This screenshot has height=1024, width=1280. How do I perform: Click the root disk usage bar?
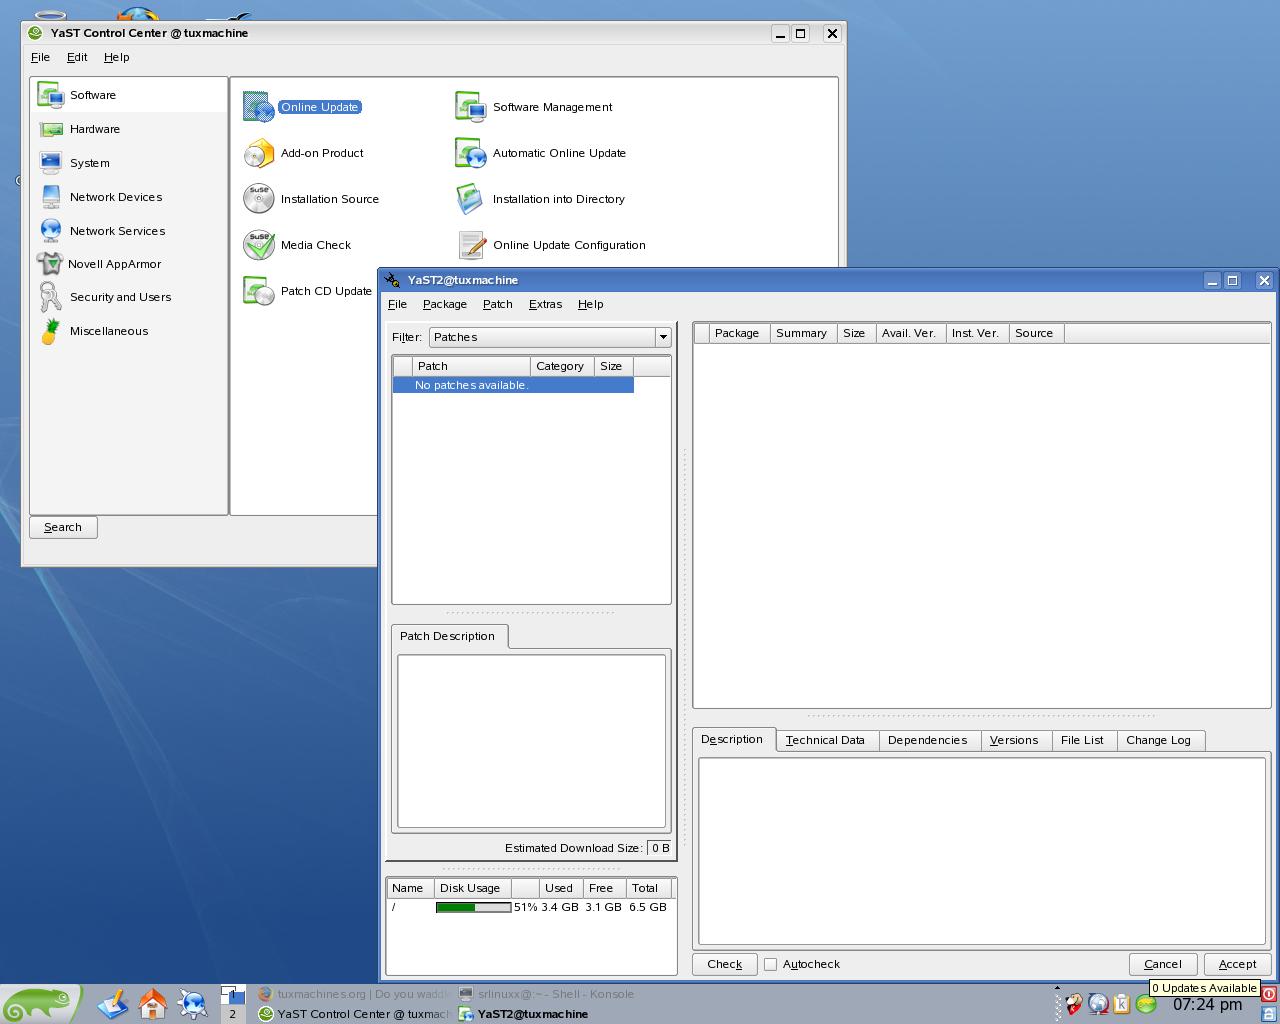pyautogui.click(x=473, y=907)
